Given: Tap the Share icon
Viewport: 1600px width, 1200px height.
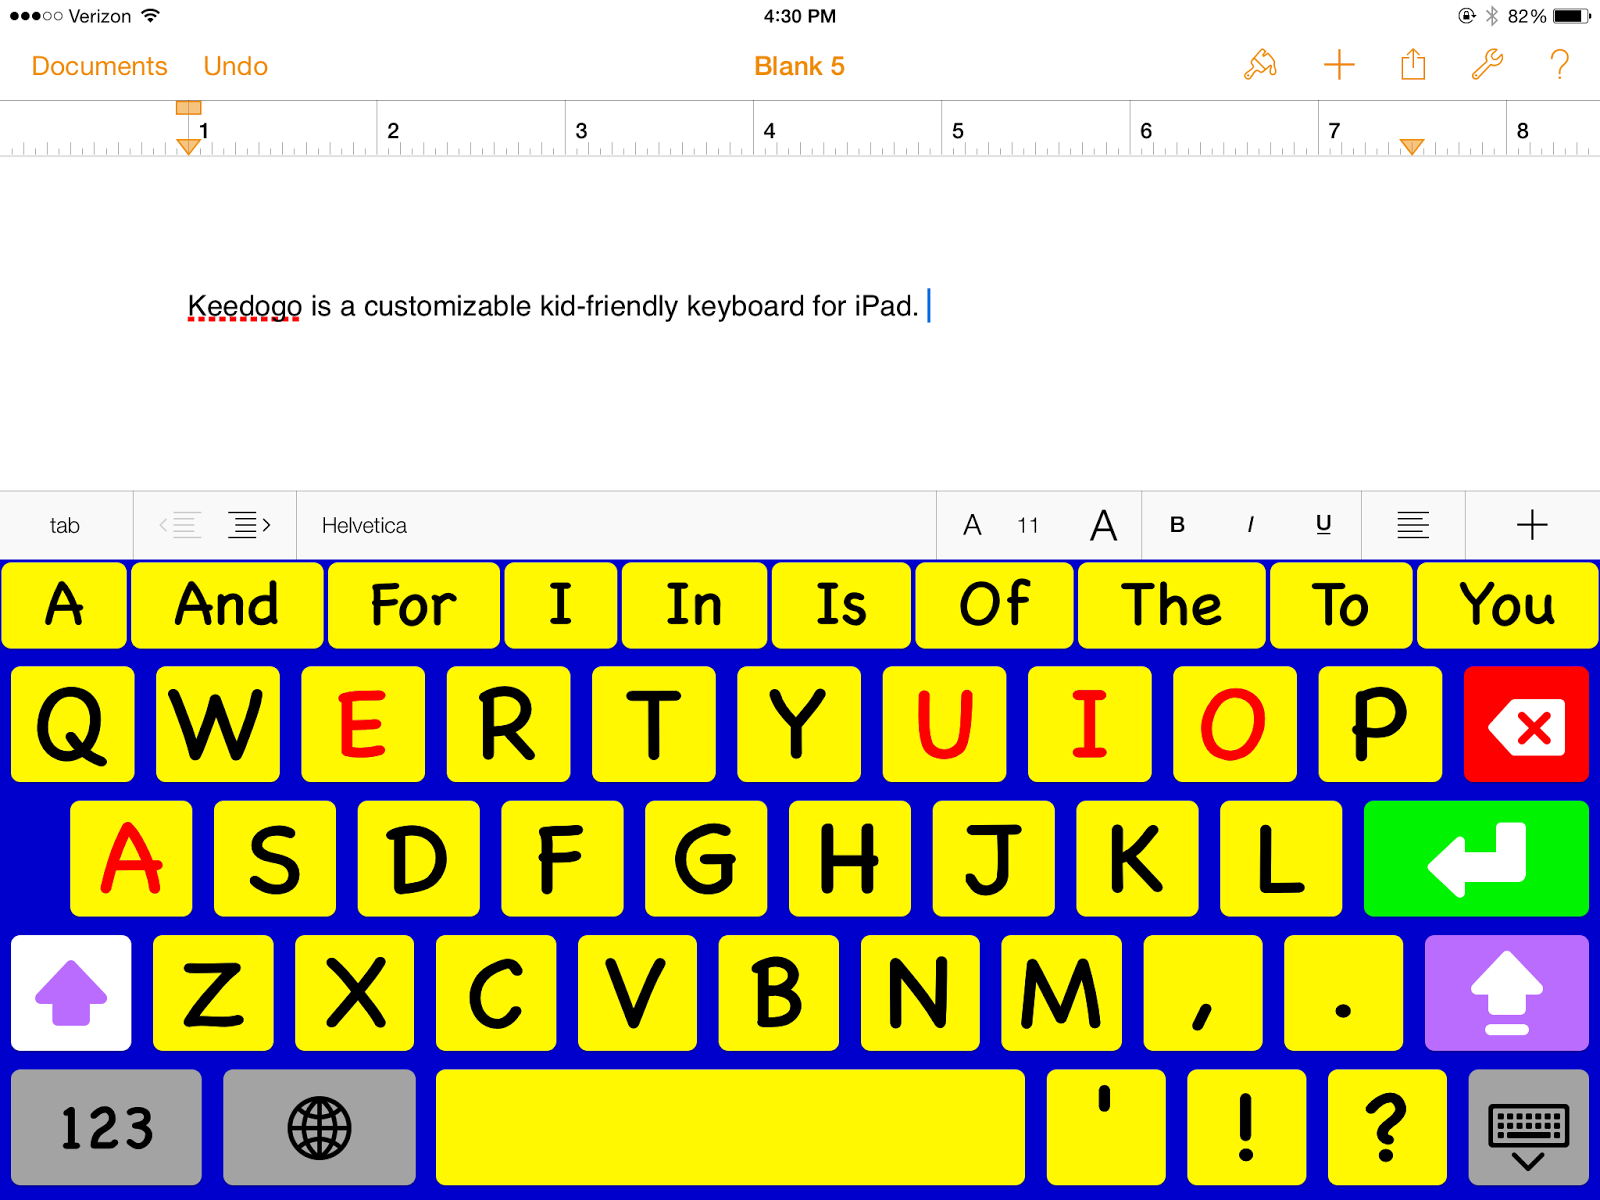Looking at the screenshot, I should coord(1412,64).
